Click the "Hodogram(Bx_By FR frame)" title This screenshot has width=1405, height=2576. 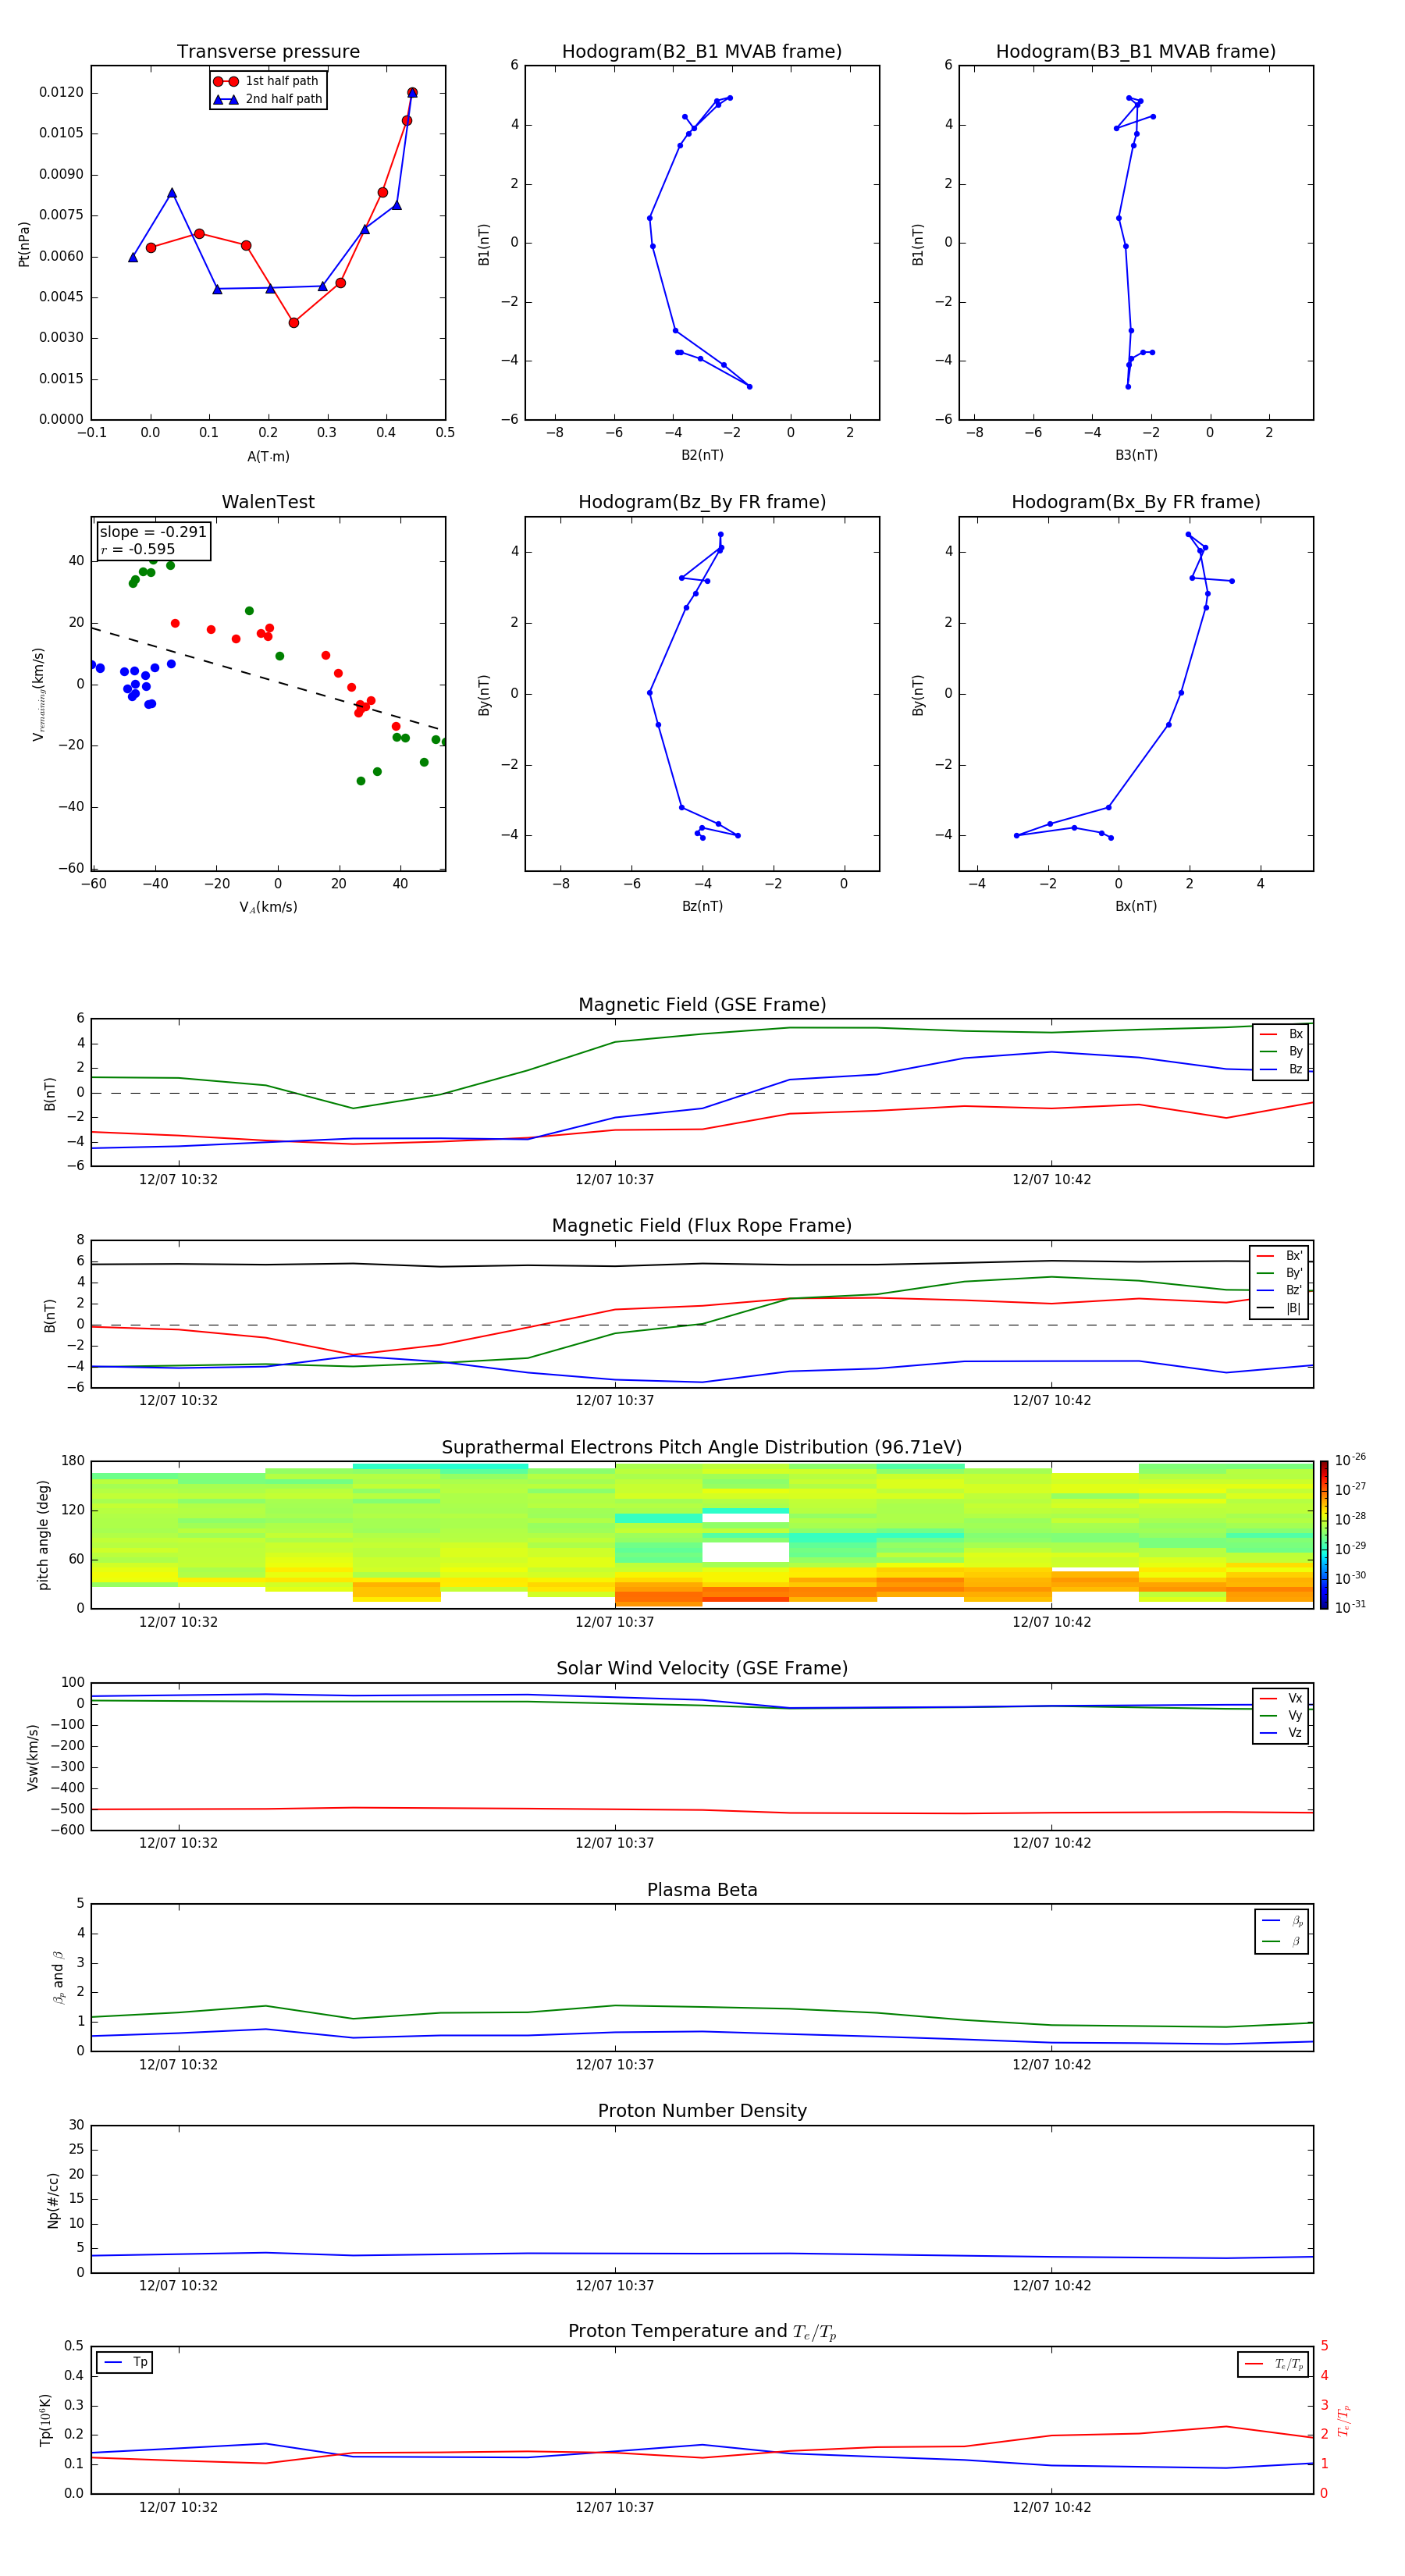tap(1136, 502)
